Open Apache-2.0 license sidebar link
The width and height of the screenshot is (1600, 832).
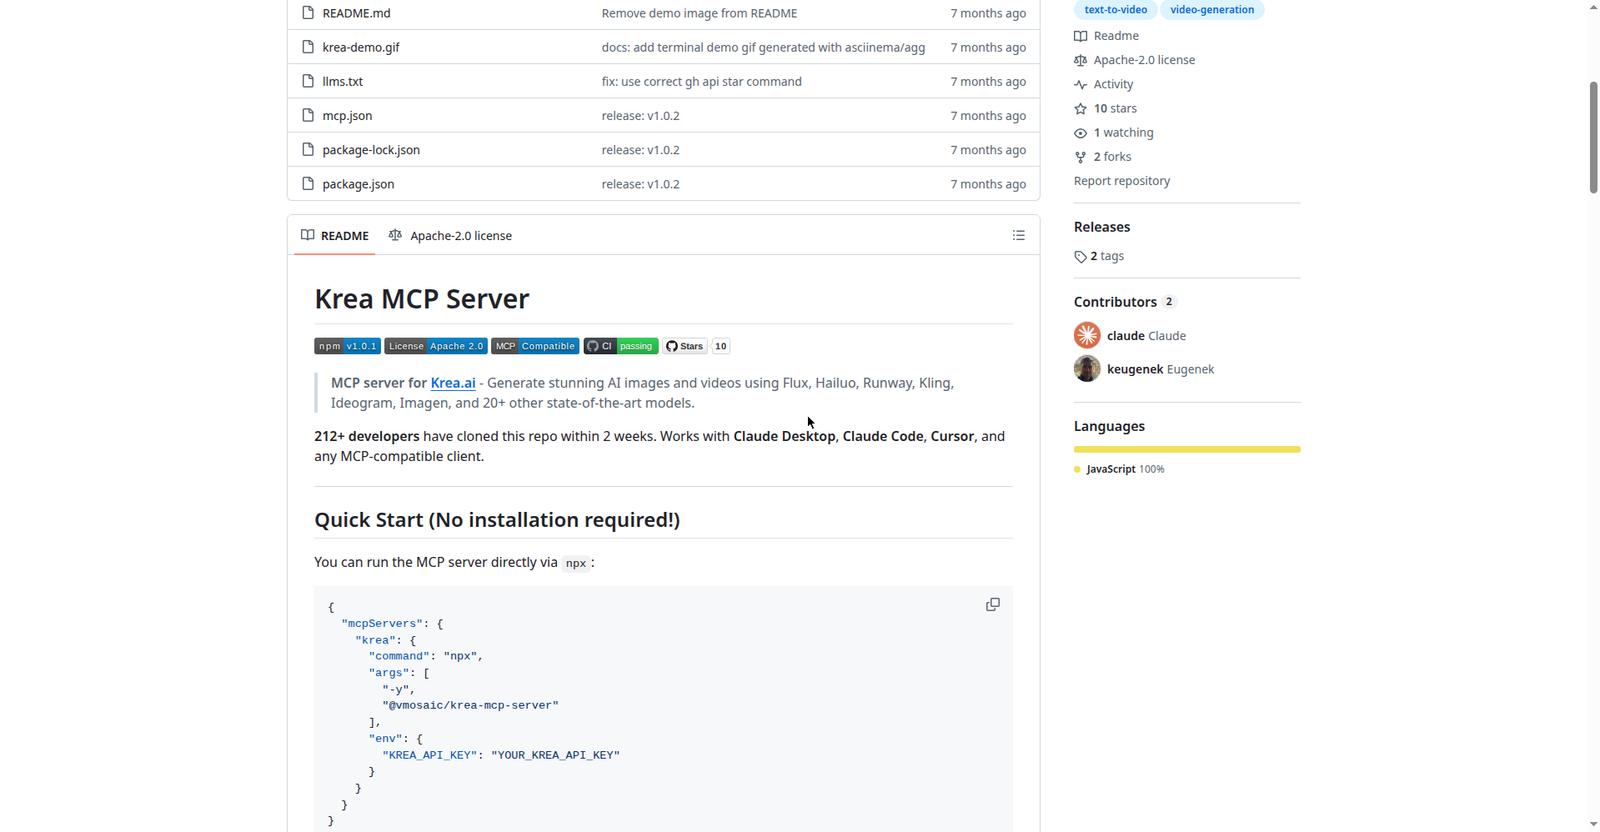[x=1134, y=60]
